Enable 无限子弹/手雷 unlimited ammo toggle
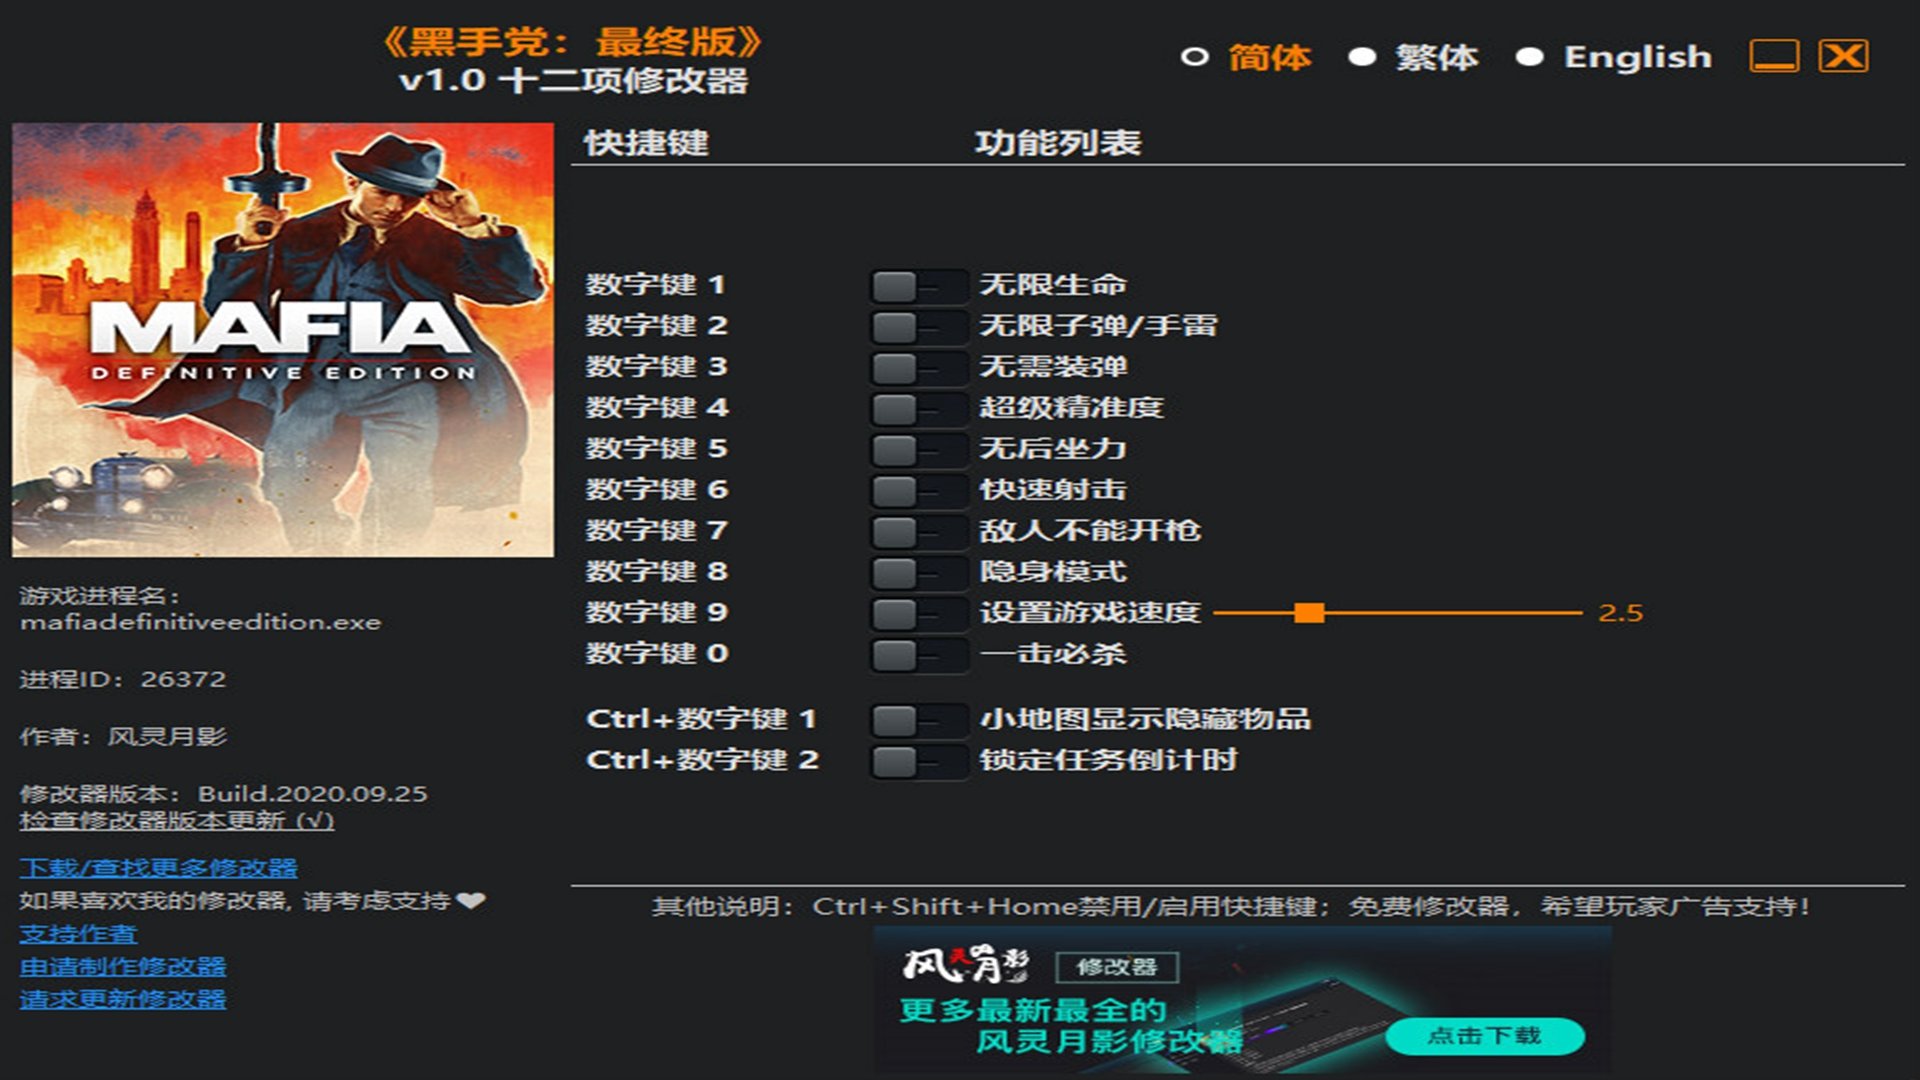 916,327
